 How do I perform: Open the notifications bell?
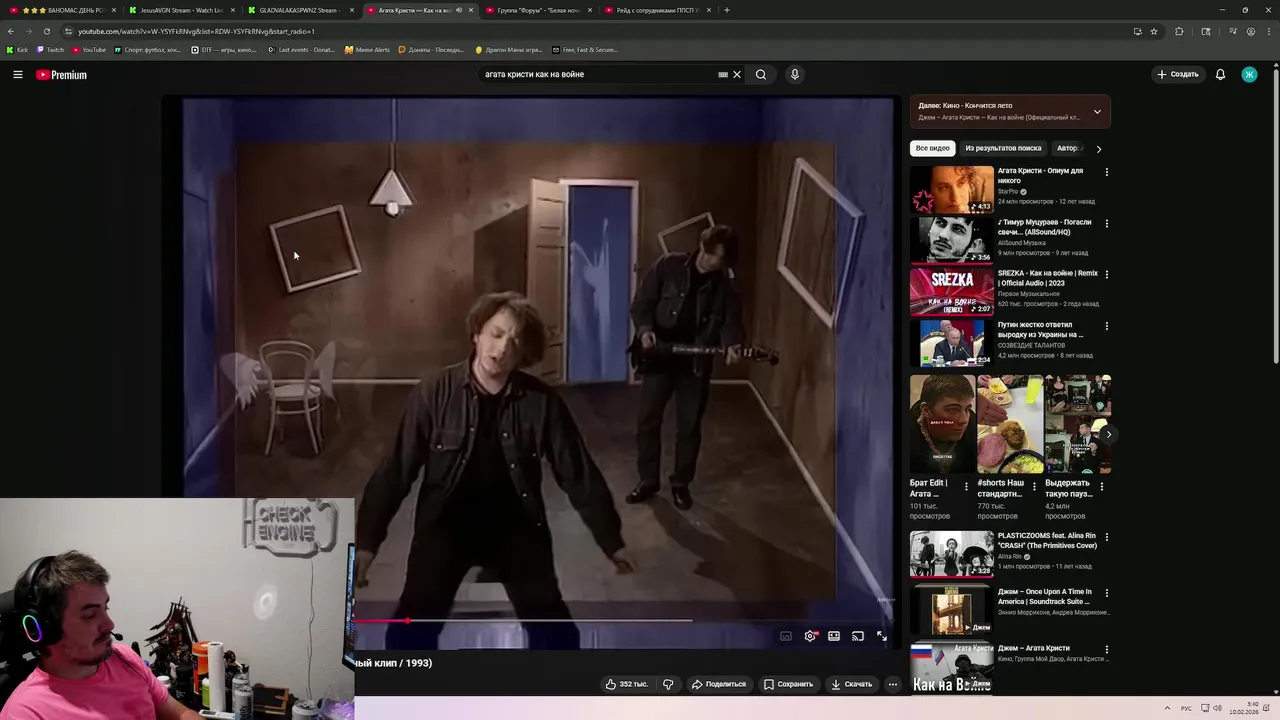pos(1220,74)
